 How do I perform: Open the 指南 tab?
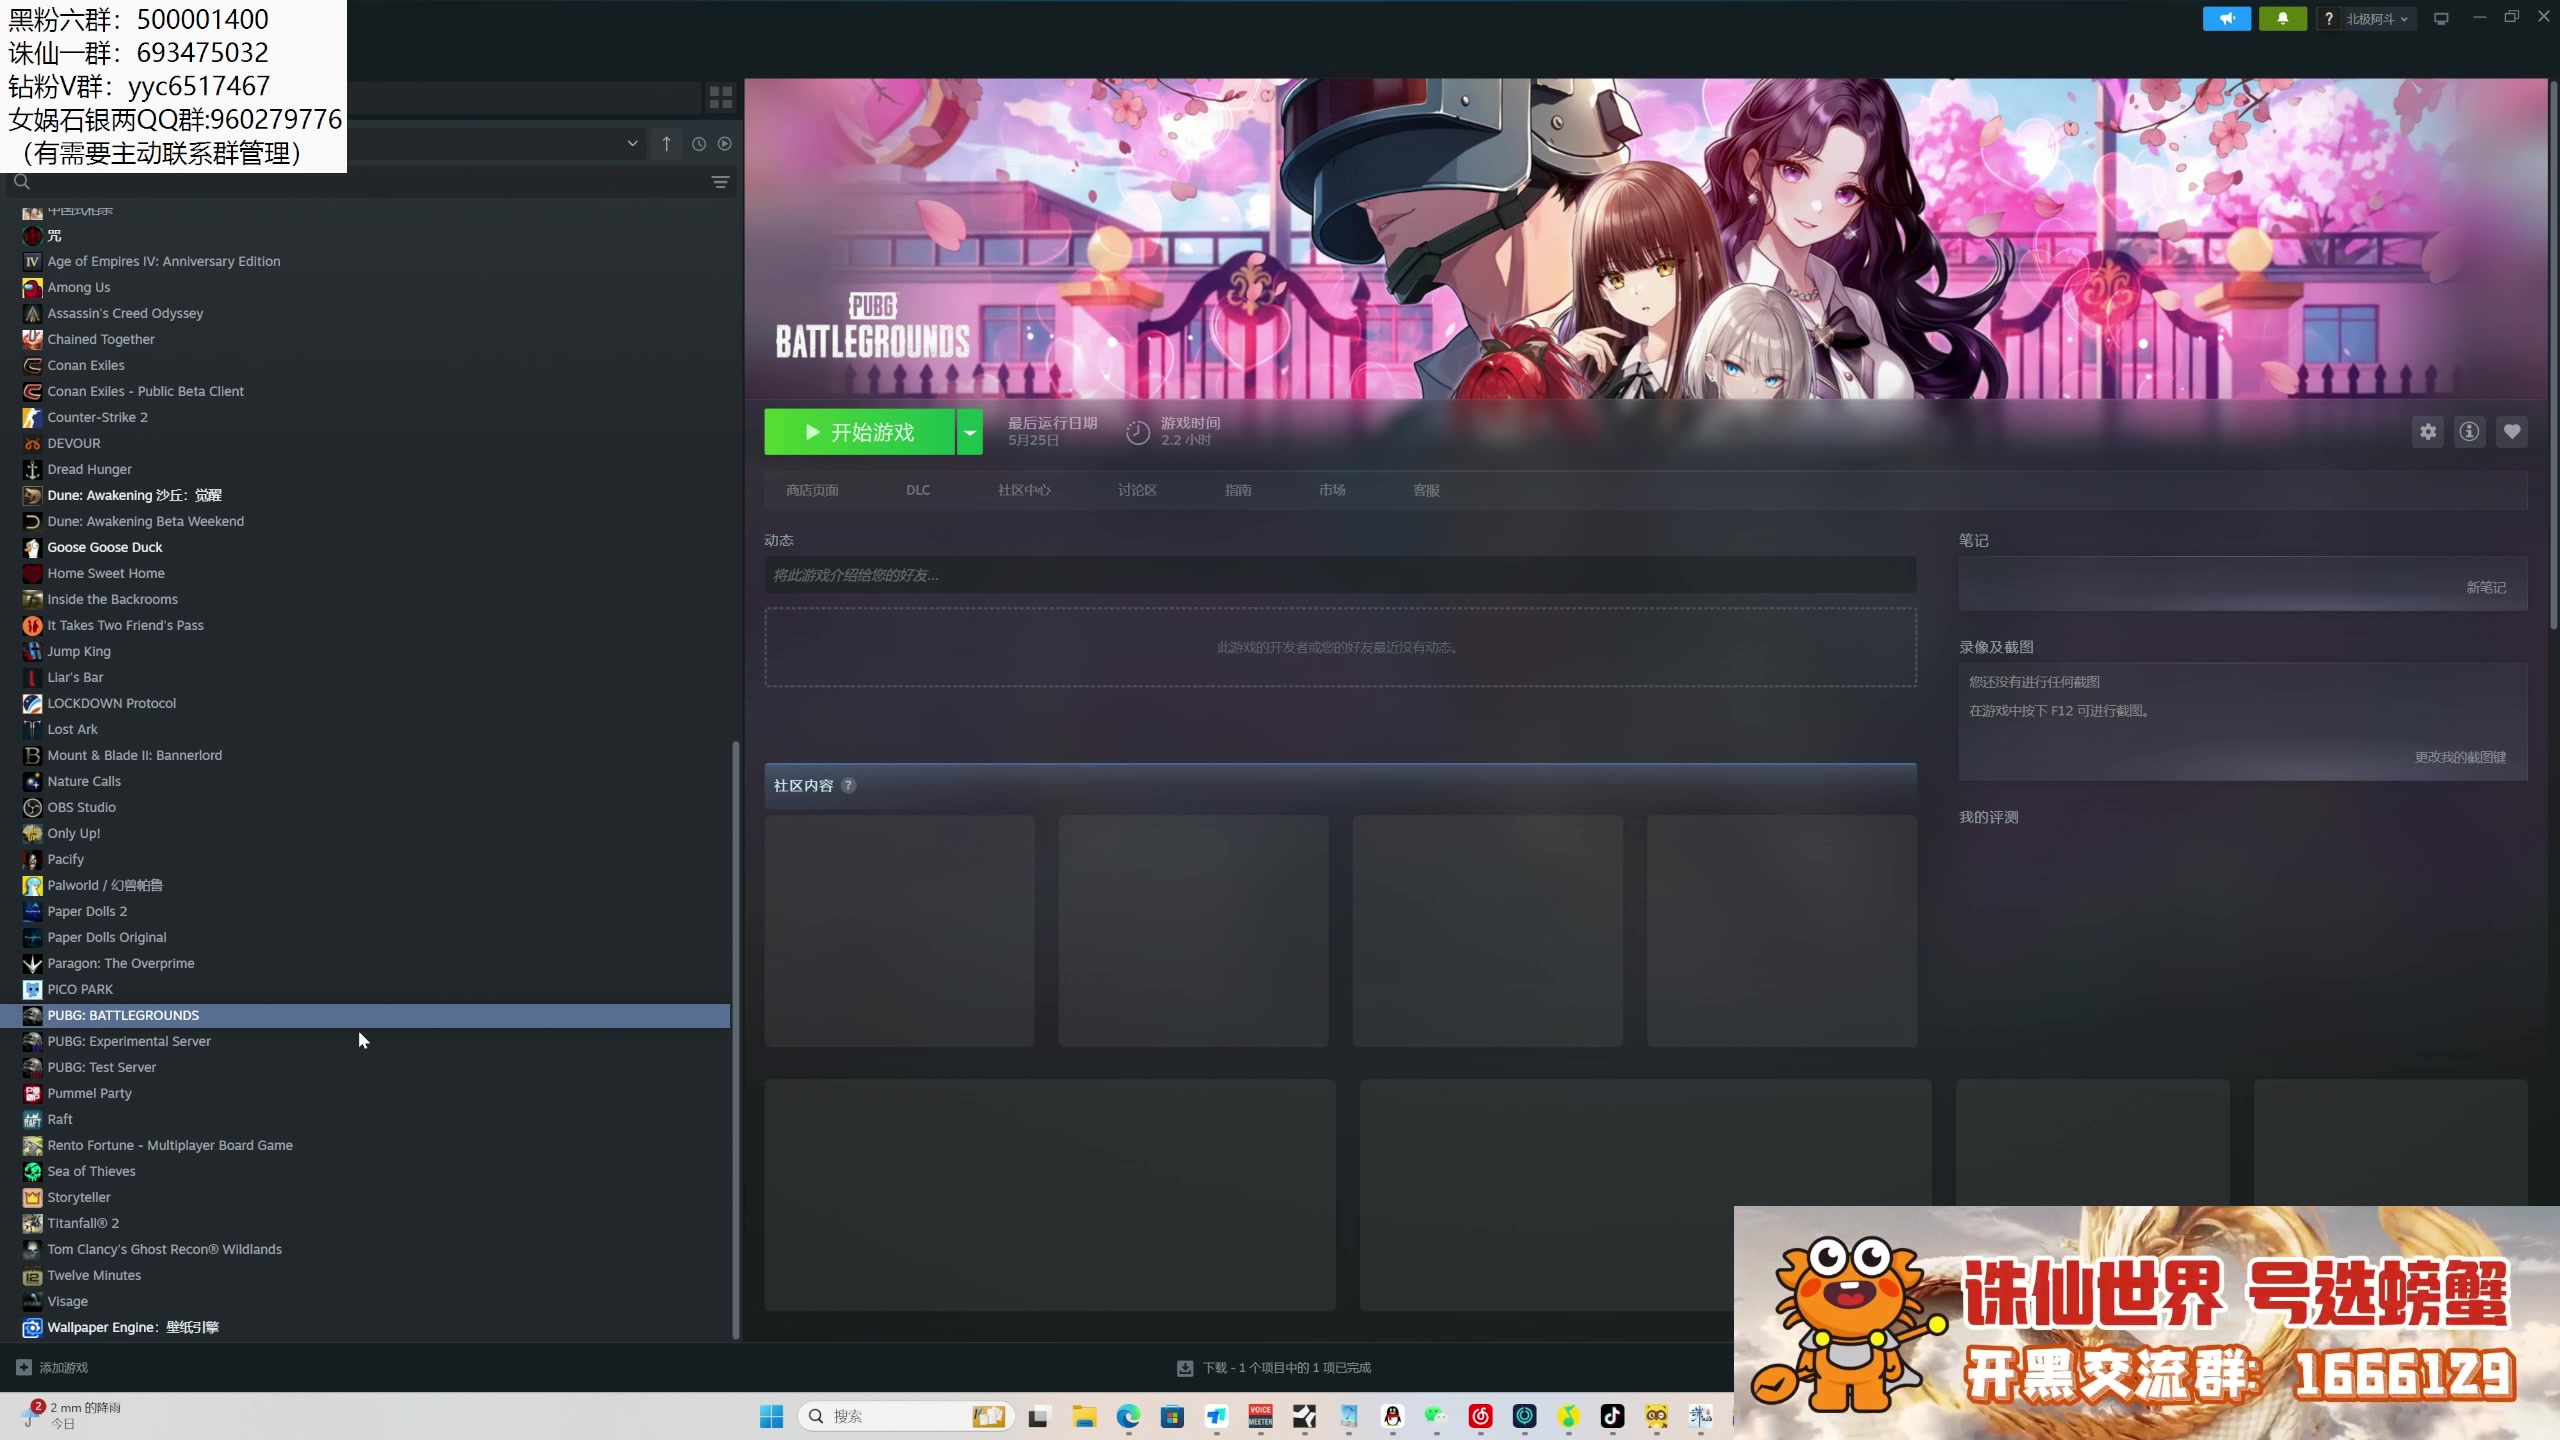(x=1238, y=490)
